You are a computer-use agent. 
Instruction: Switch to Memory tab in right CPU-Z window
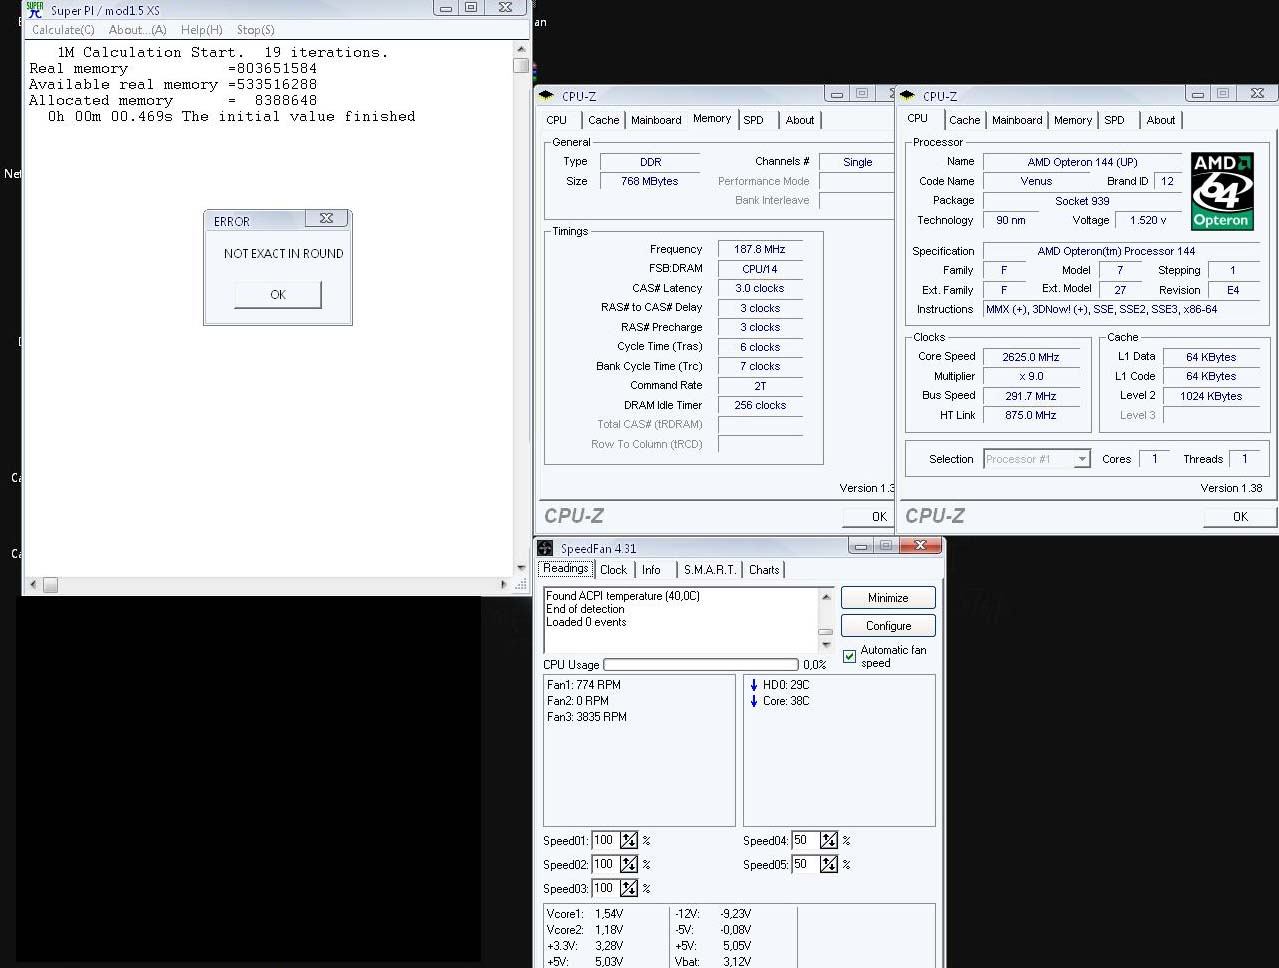point(1073,120)
